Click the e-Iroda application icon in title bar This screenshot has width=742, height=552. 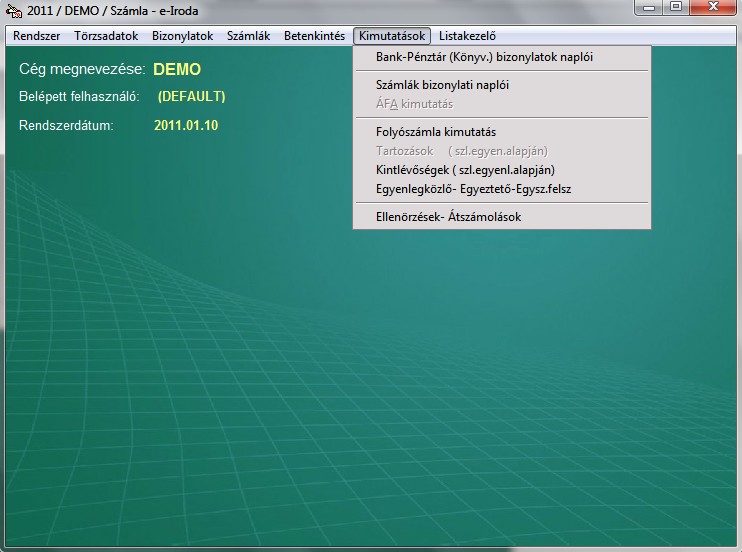[14, 11]
